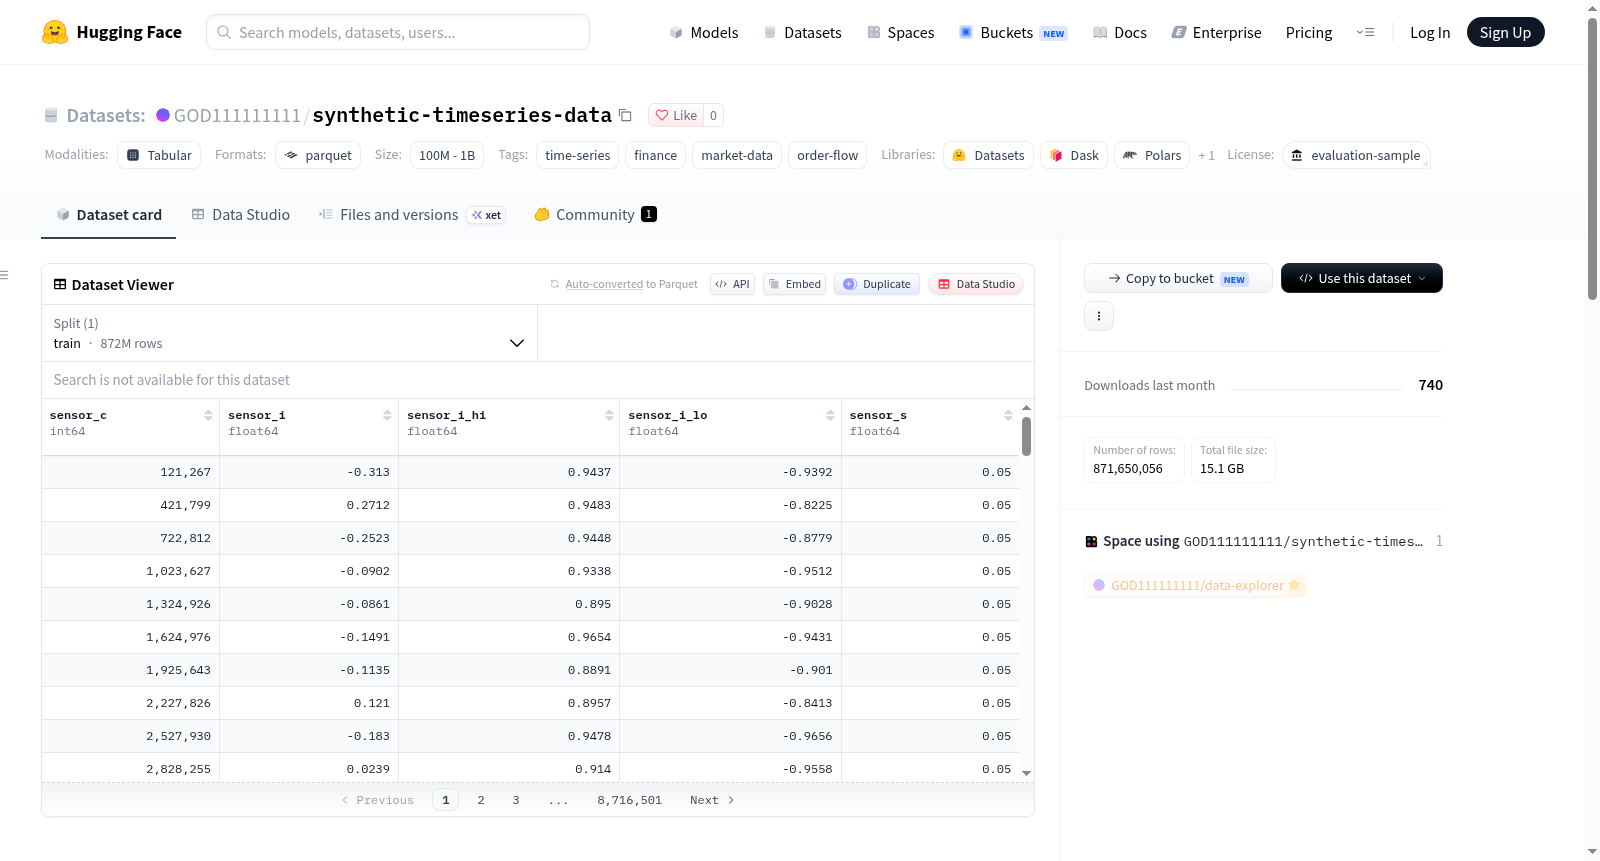The height and width of the screenshot is (861, 1600).
Task: Open the Datasets nav item
Action: (803, 32)
